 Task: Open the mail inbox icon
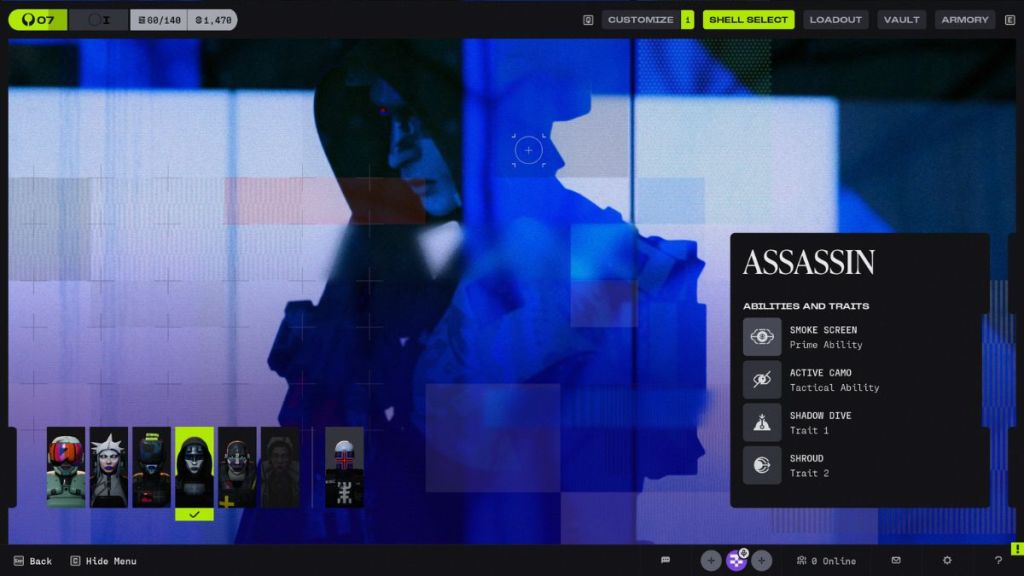pos(896,561)
